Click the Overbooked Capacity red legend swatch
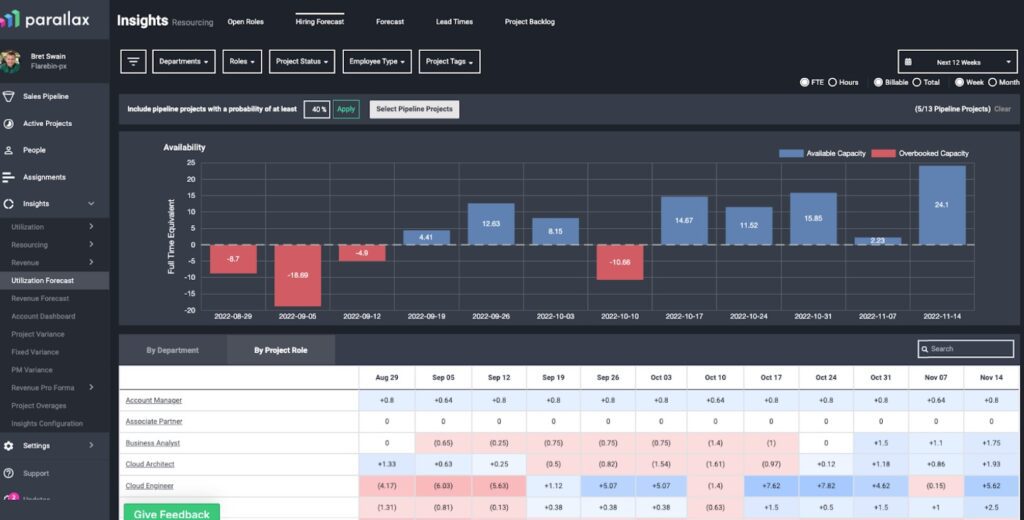The image size is (1024, 520). [x=882, y=153]
